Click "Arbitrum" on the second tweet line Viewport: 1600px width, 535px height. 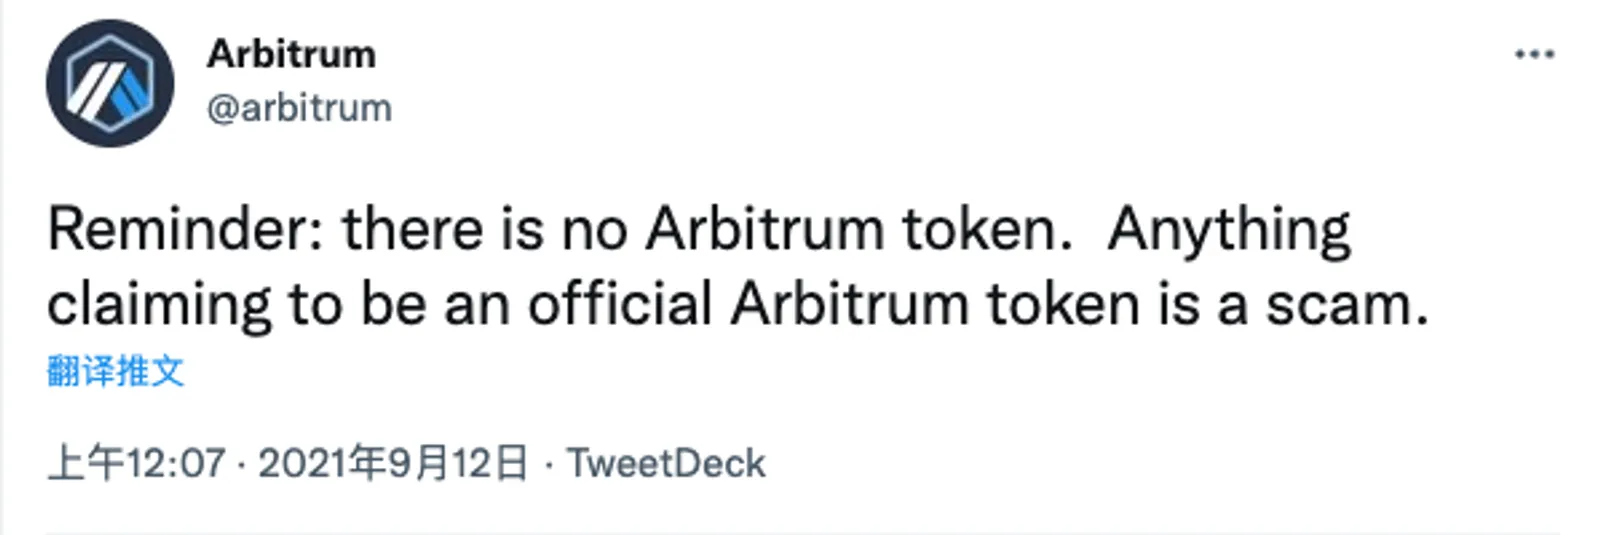point(849,304)
